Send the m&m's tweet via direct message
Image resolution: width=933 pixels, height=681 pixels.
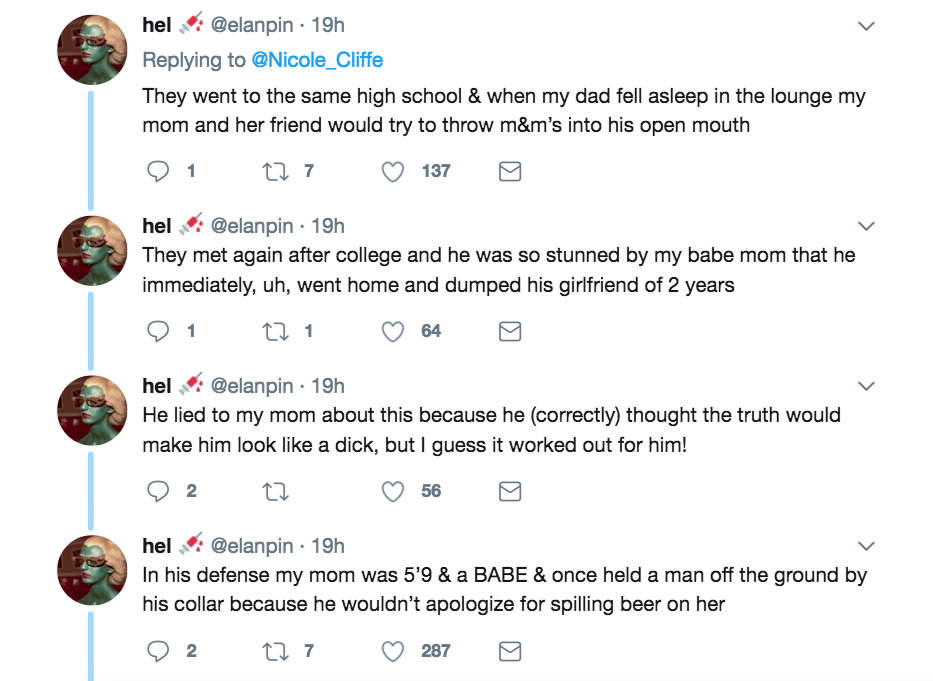pos(509,172)
